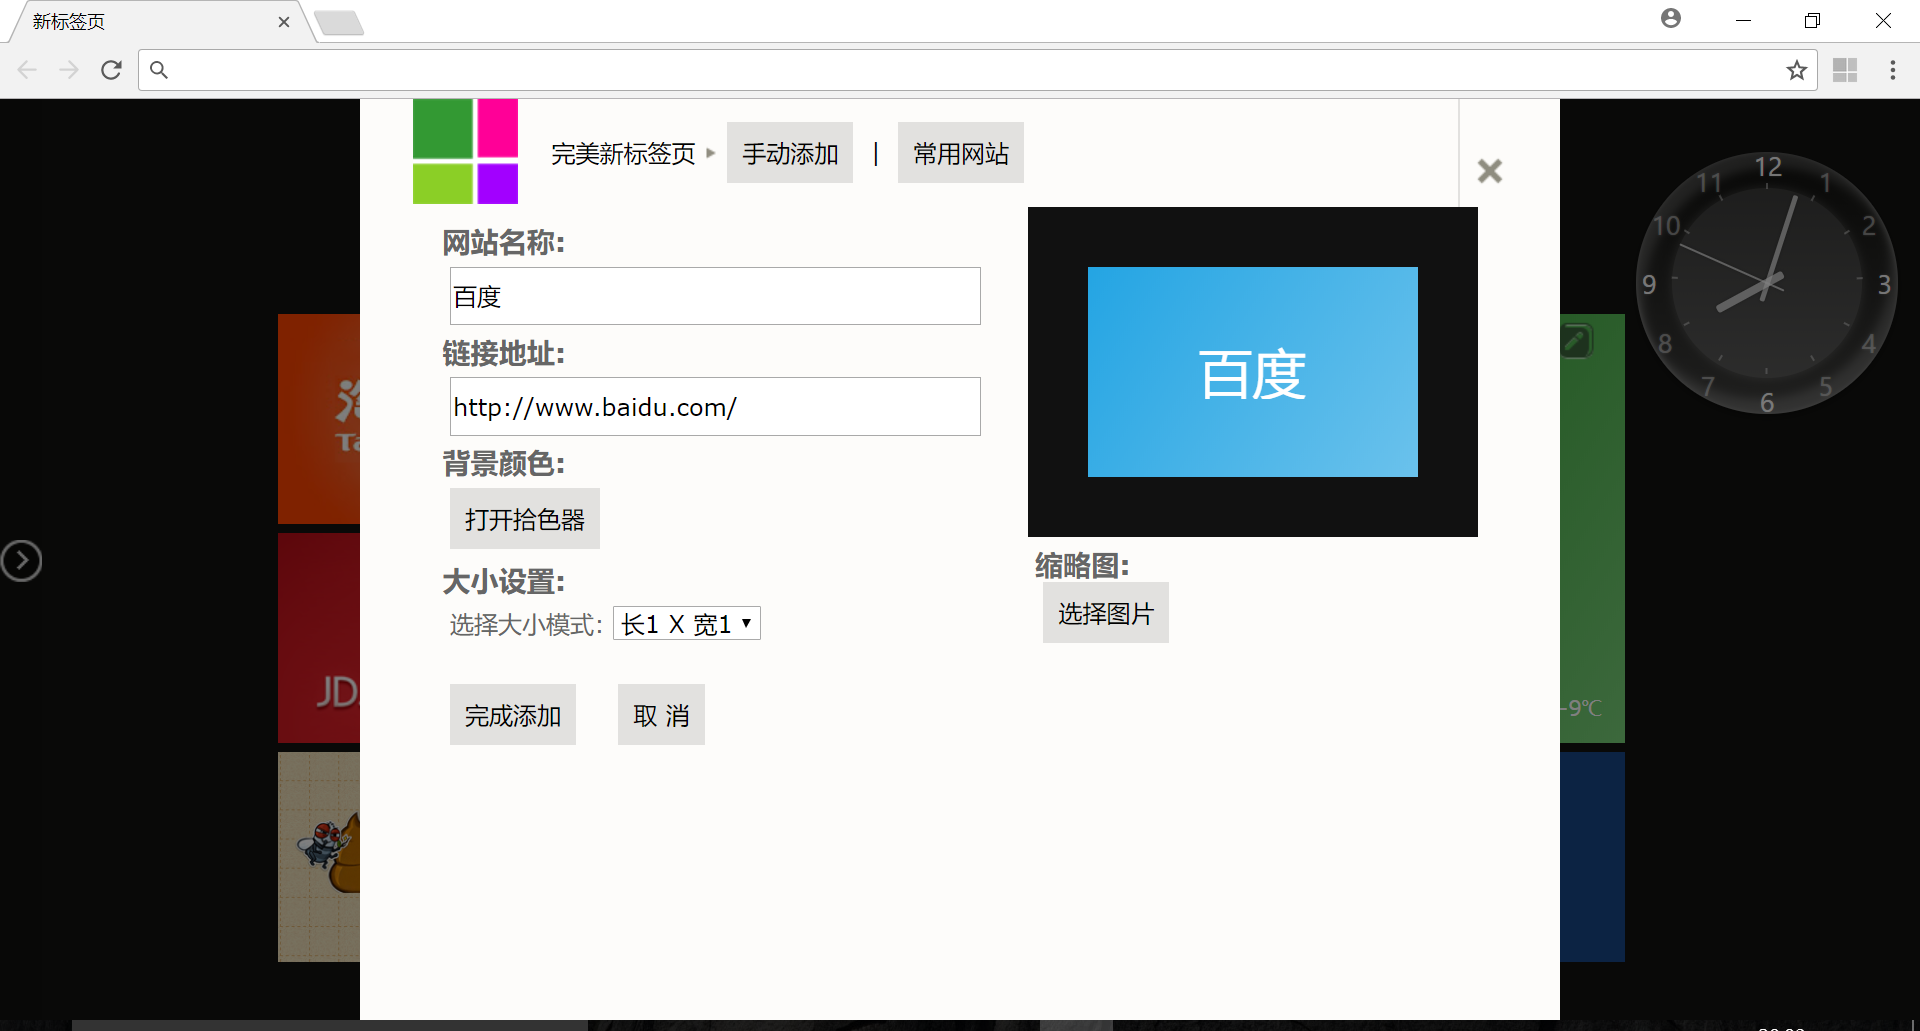Go back with the browser arrow
This screenshot has width=1920, height=1031.
pyautogui.click(x=27, y=70)
